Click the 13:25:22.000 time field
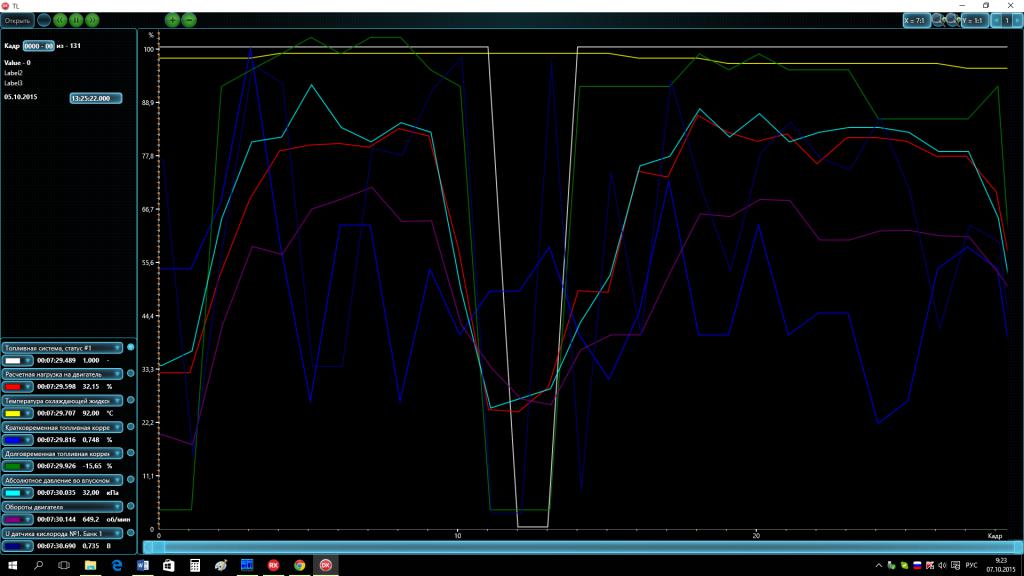Screen dimensions: 1024x576 pos(96,98)
